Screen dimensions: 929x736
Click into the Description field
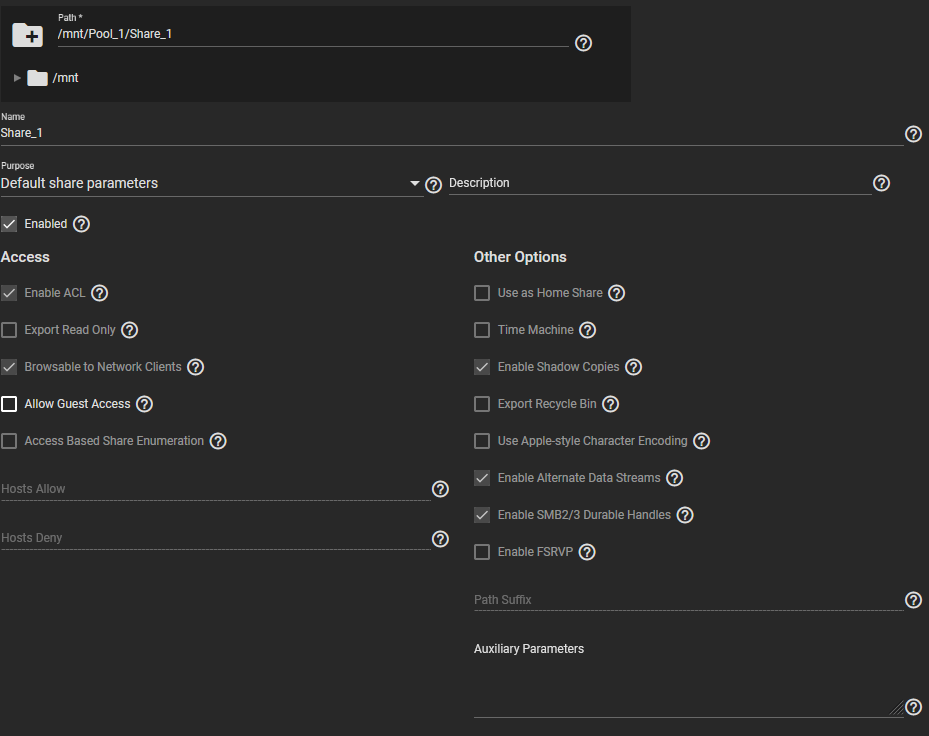point(660,183)
